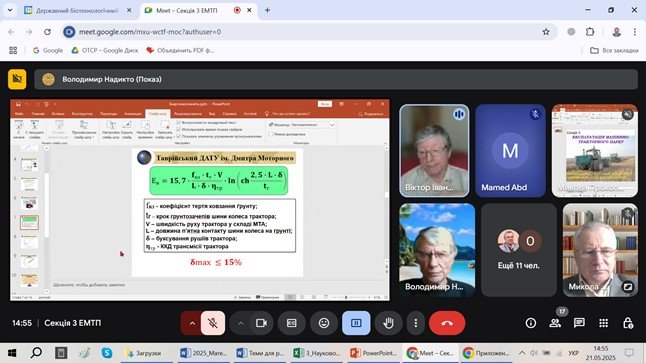646x363 pixels.
Task: Stop presenting the screen
Action: click(x=356, y=323)
